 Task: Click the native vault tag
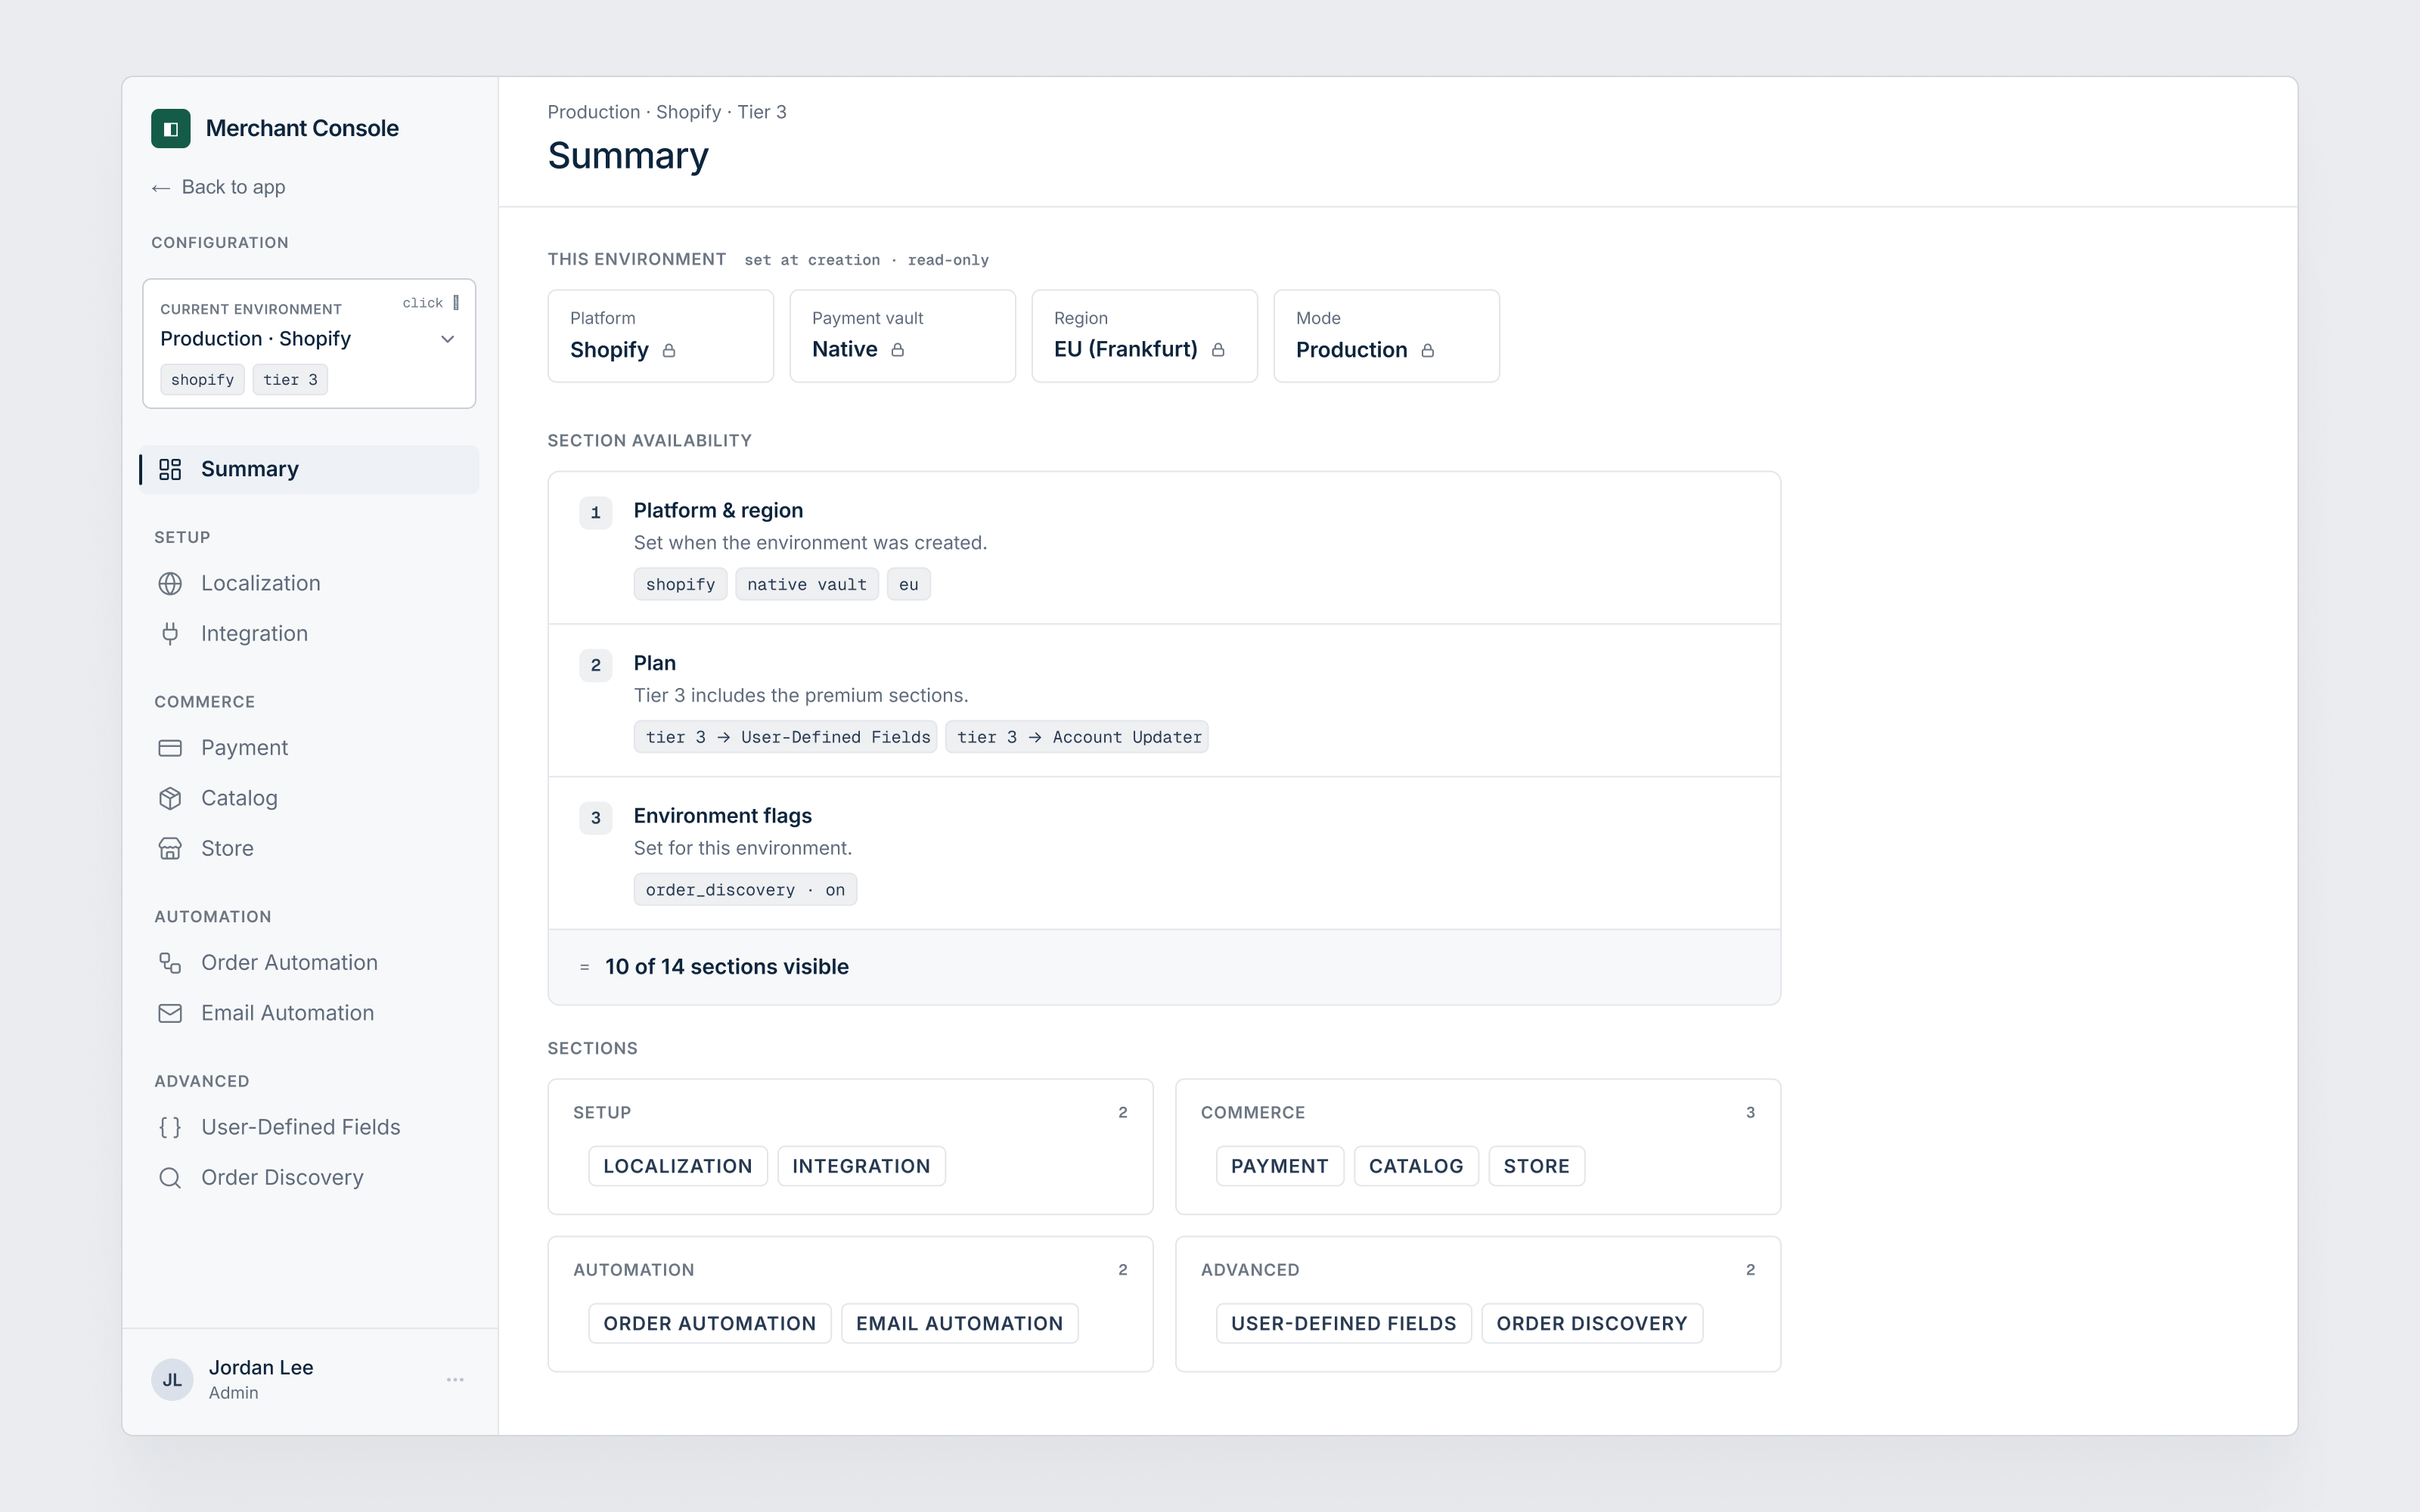[807, 584]
